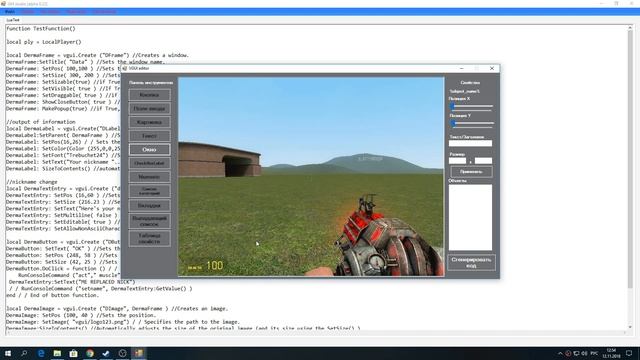Viewport: 640px width, 360px height.
Task: Click the tool button below CheckBoxLabel
Action: [x=149, y=177]
